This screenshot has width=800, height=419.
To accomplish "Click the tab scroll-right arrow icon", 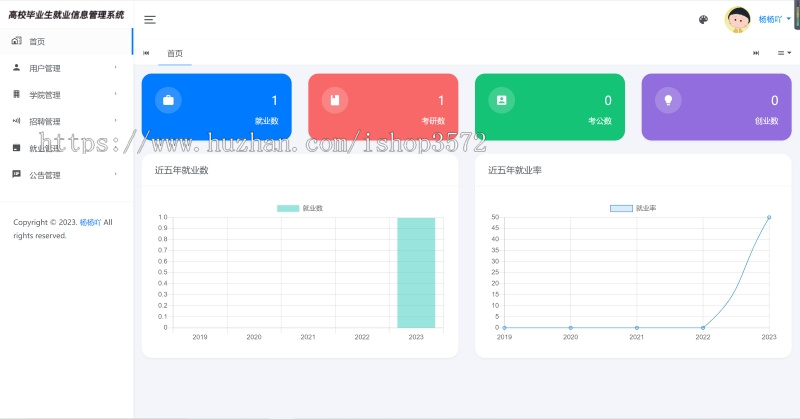I will [x=756, y=53].
